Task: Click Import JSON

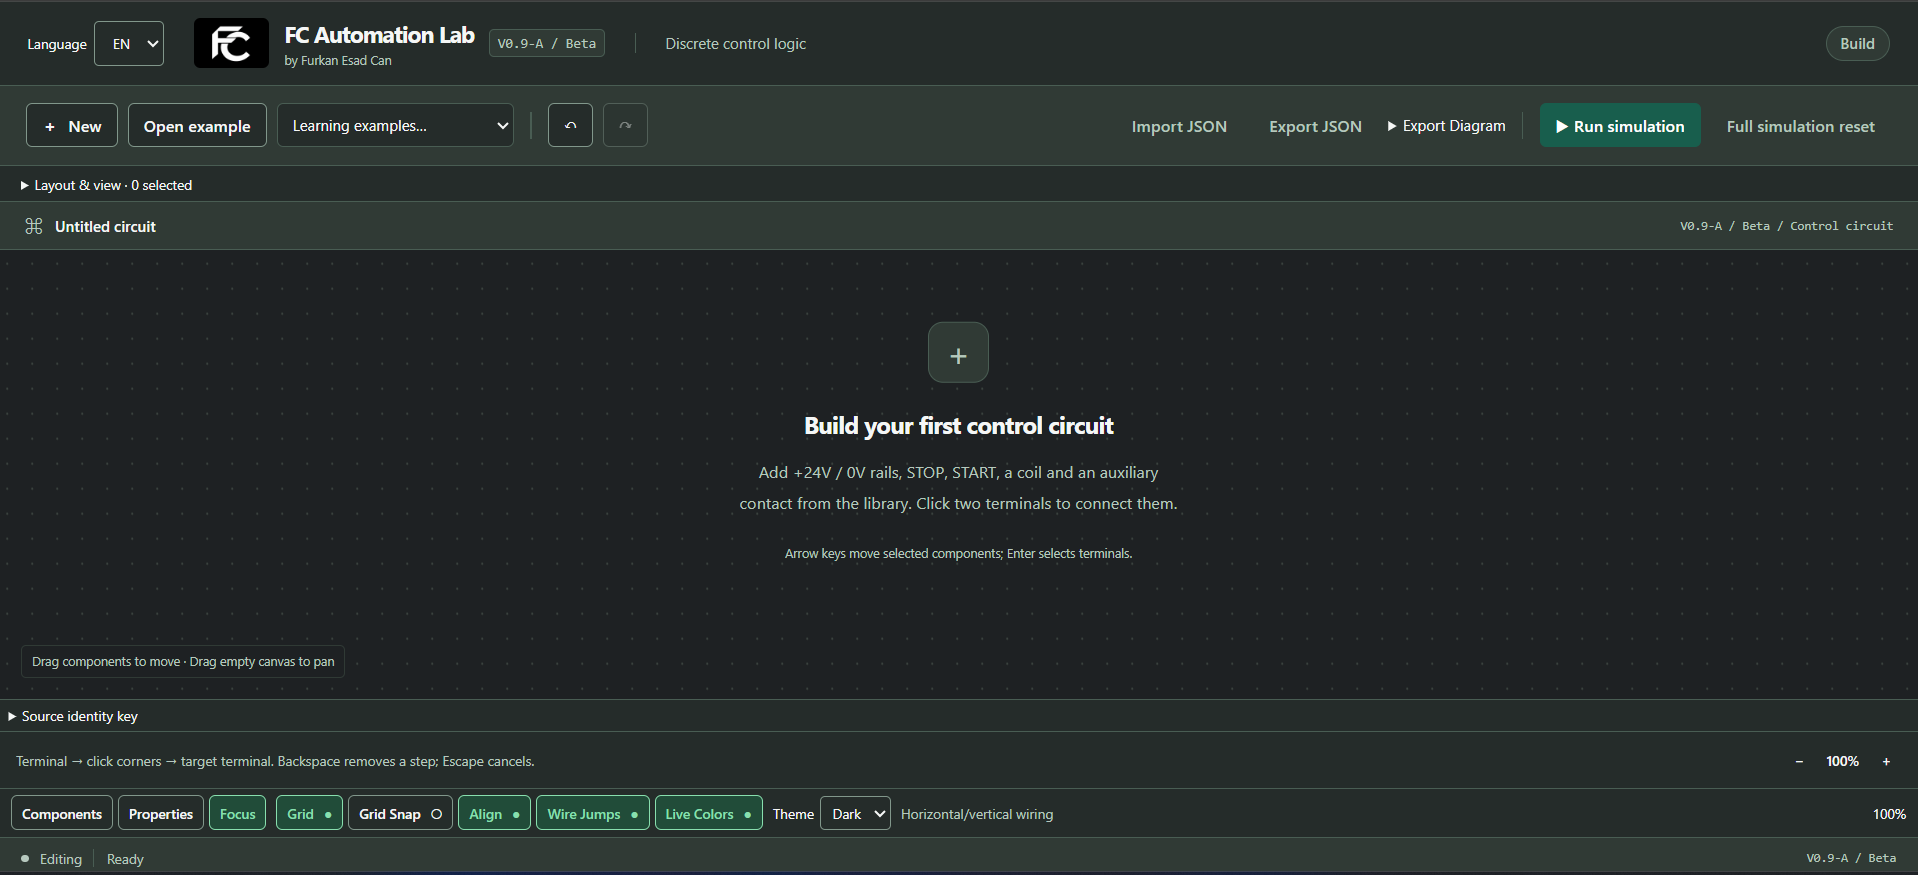Action: [x=1179, y=126]
